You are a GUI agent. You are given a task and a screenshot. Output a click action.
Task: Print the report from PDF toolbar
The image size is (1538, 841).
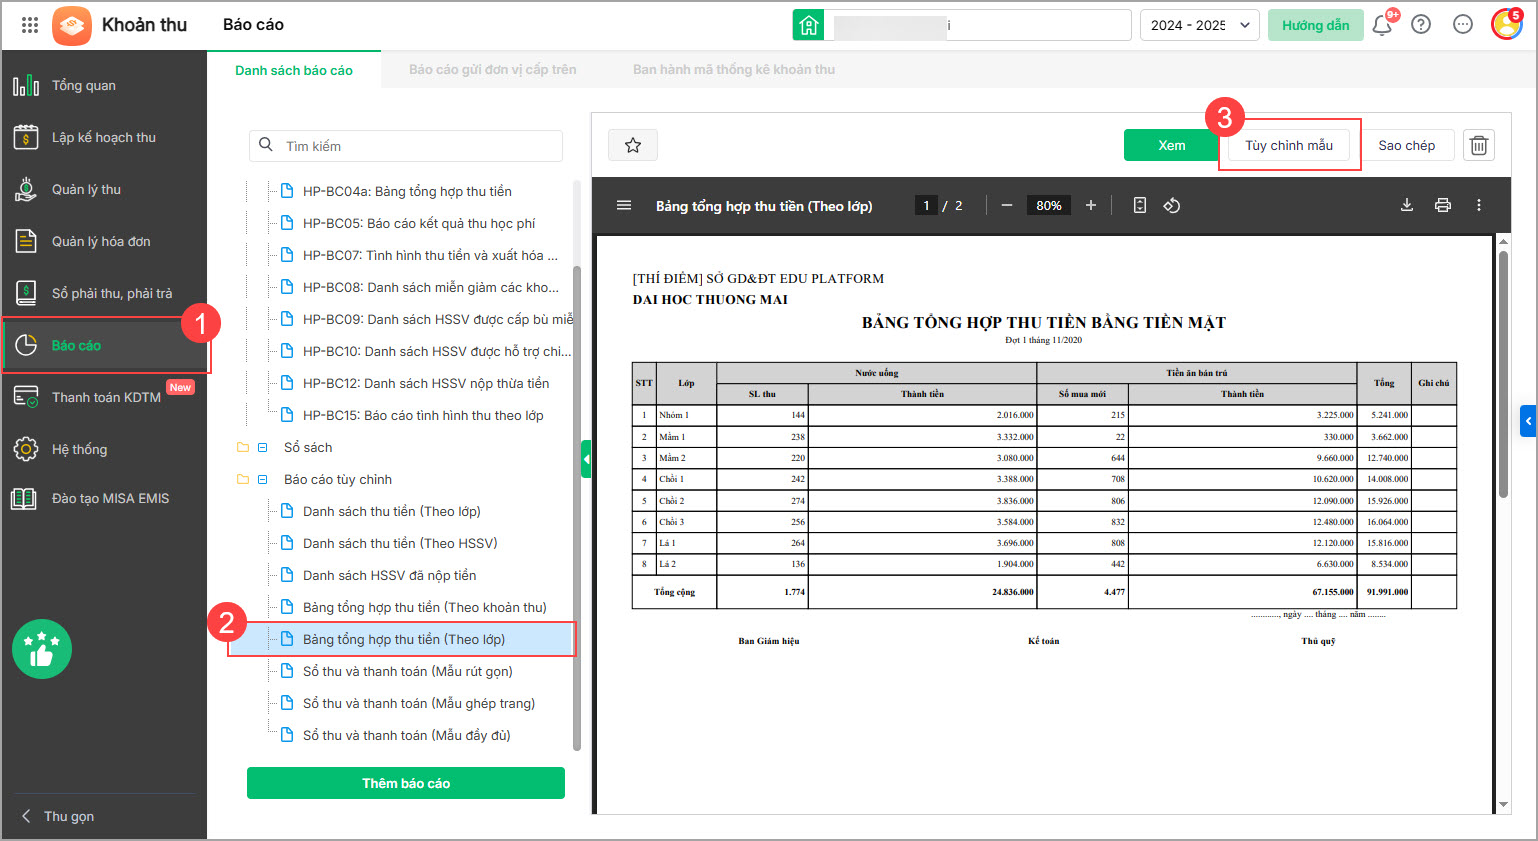[1442, 205]
